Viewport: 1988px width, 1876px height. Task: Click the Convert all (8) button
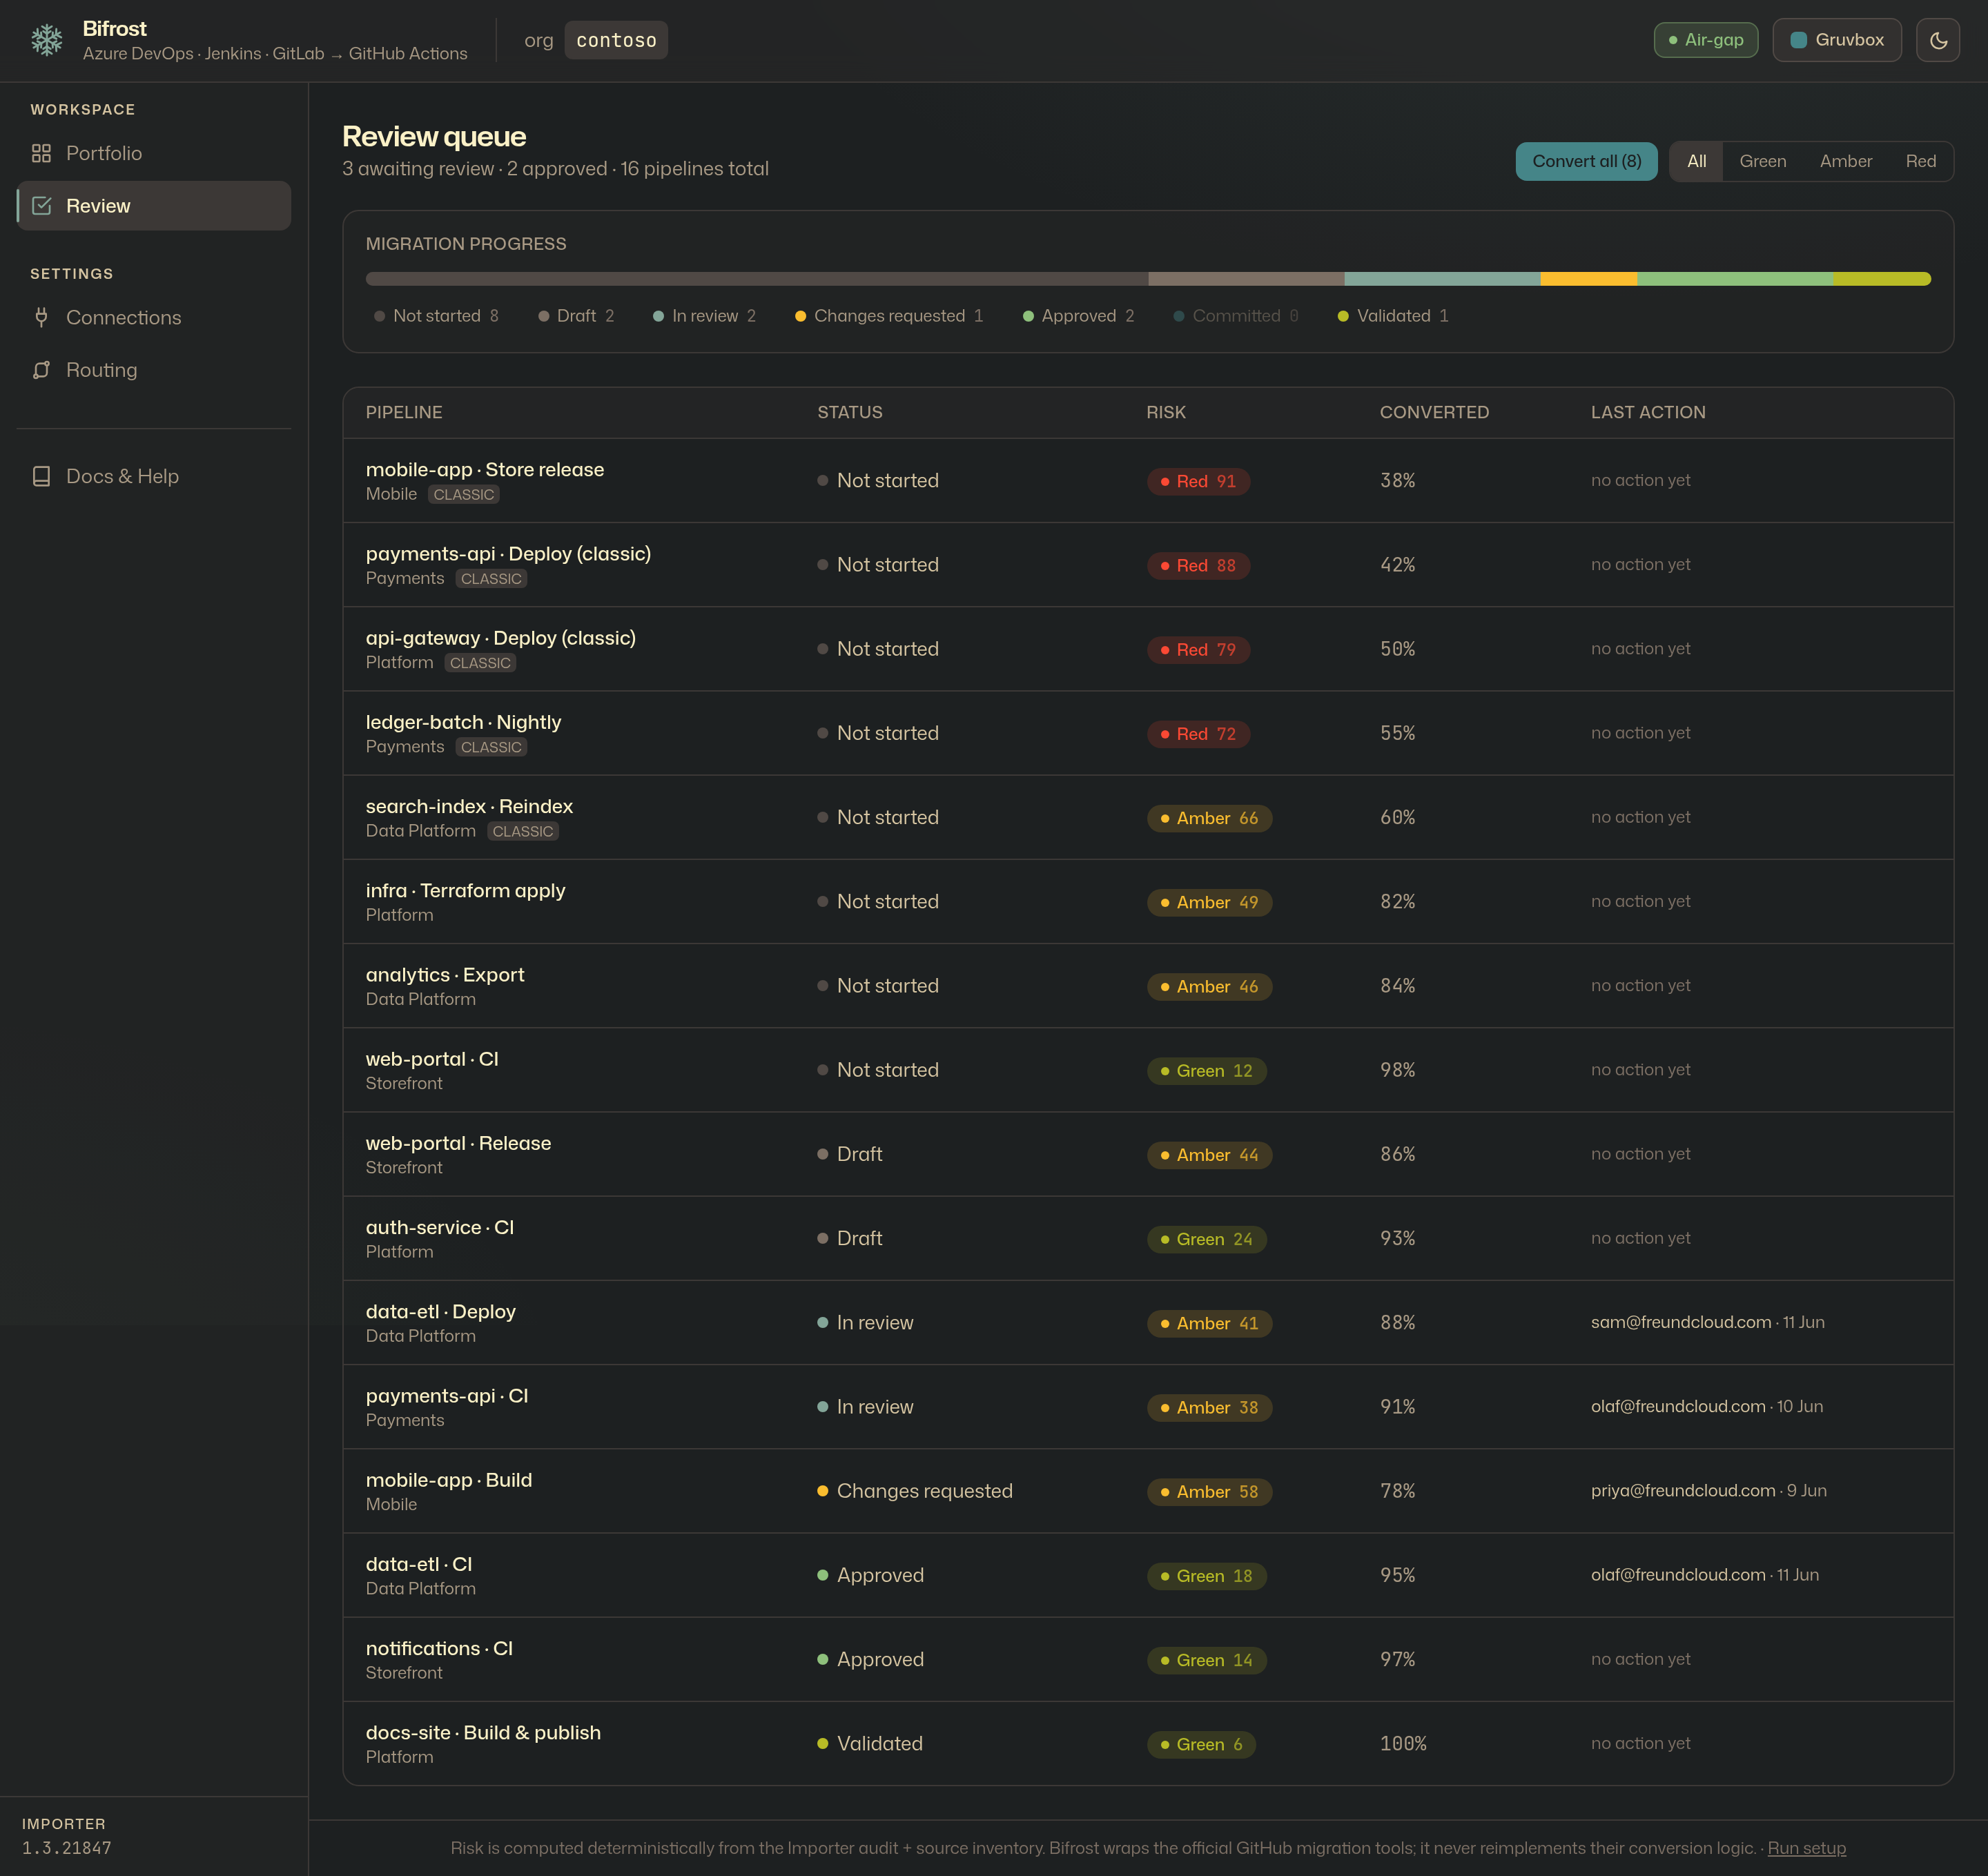pyautogui.click(x=1586, y=161)
